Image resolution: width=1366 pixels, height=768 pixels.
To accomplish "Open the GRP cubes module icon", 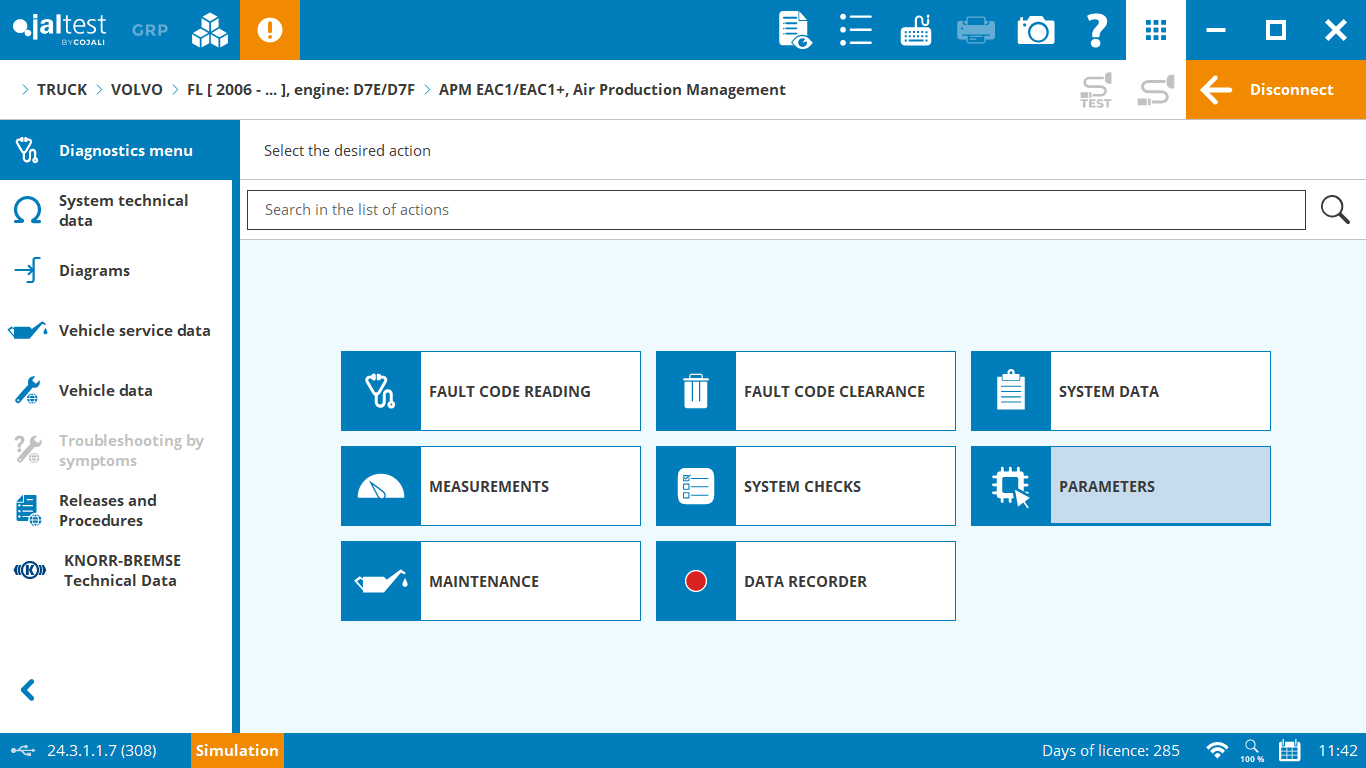I will click(x=210, y=30).
